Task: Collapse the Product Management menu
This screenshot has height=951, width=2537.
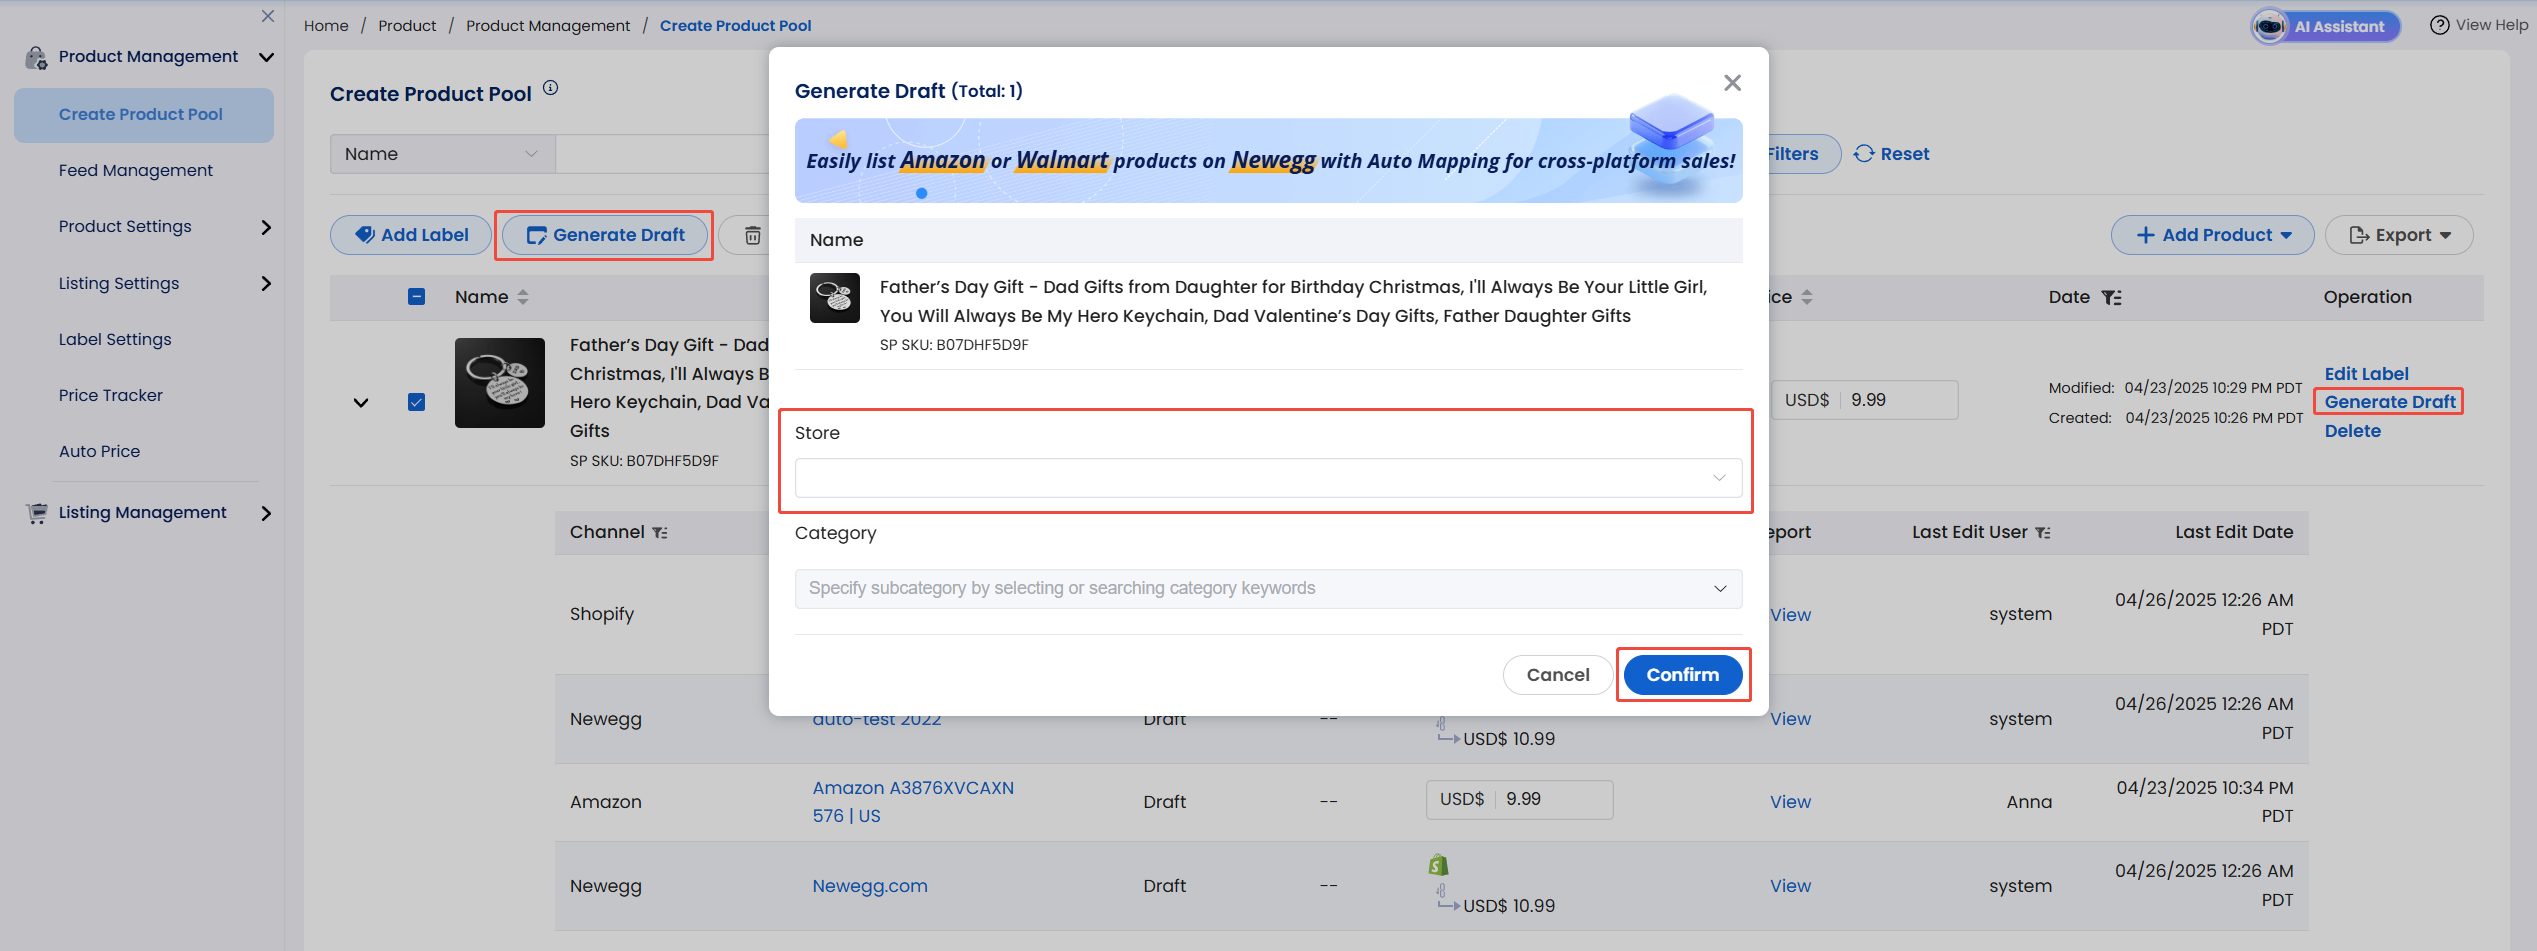Action: [x=266, y=57]
